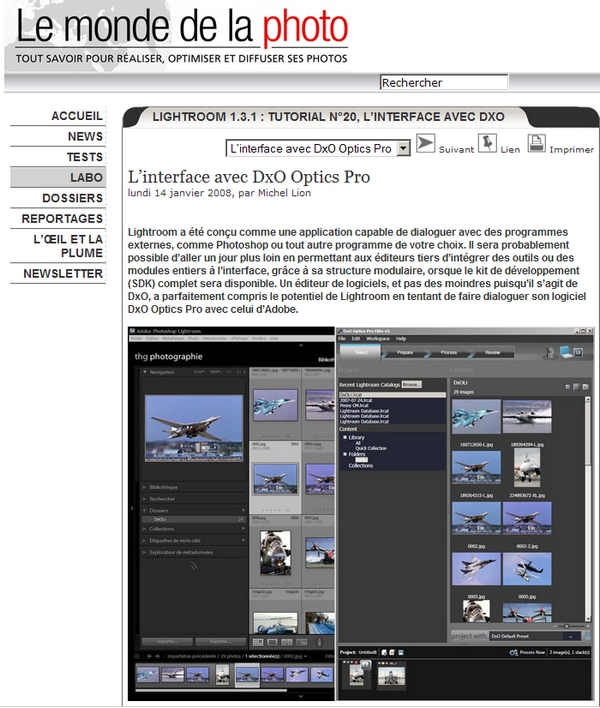Click the Imprimer printer icon
This screenshot has width=600, height=708.
click(x=536, y=143)
